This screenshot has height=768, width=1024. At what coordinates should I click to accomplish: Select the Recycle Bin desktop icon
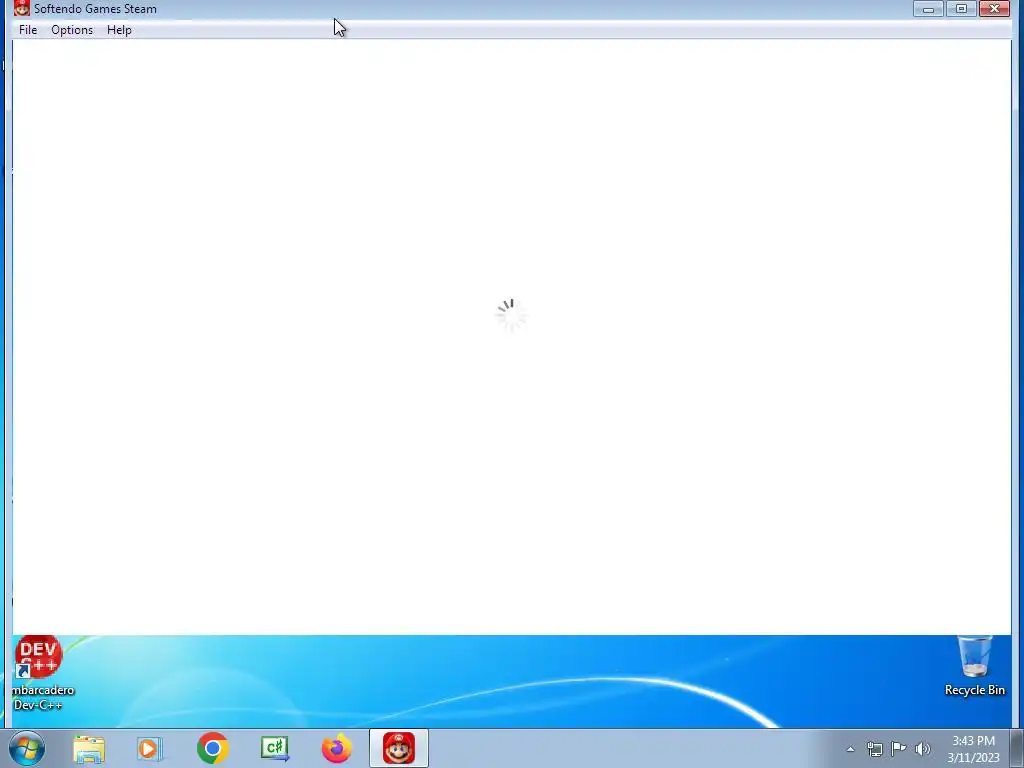pos(974,665)
